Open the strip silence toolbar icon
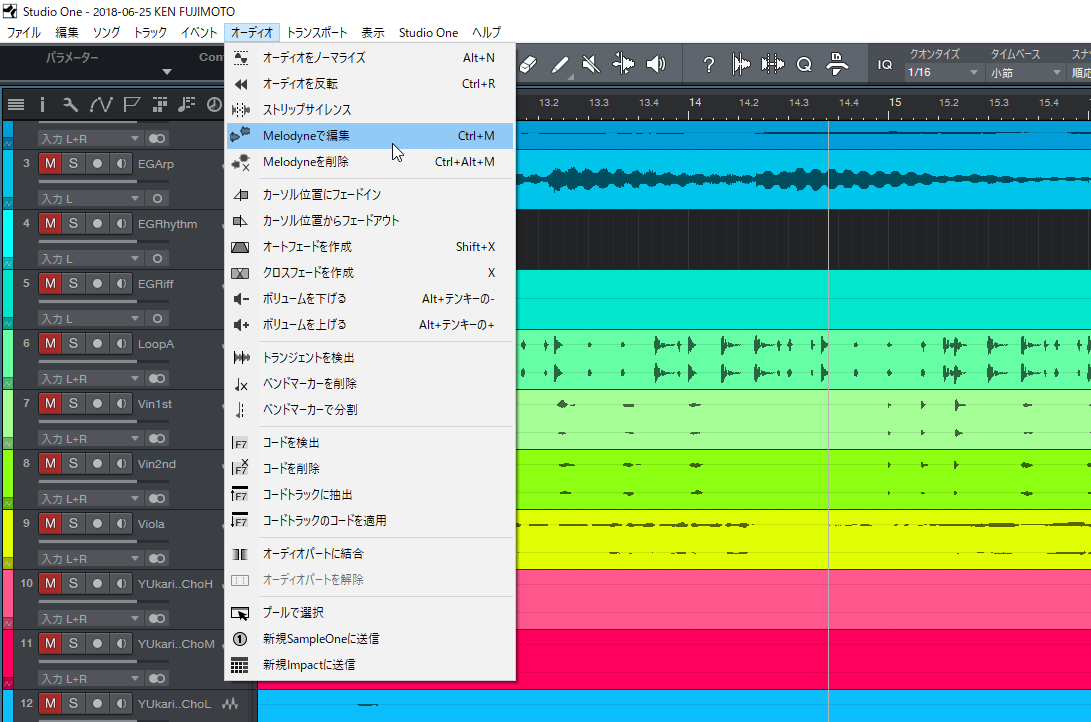 coord(772,65)
